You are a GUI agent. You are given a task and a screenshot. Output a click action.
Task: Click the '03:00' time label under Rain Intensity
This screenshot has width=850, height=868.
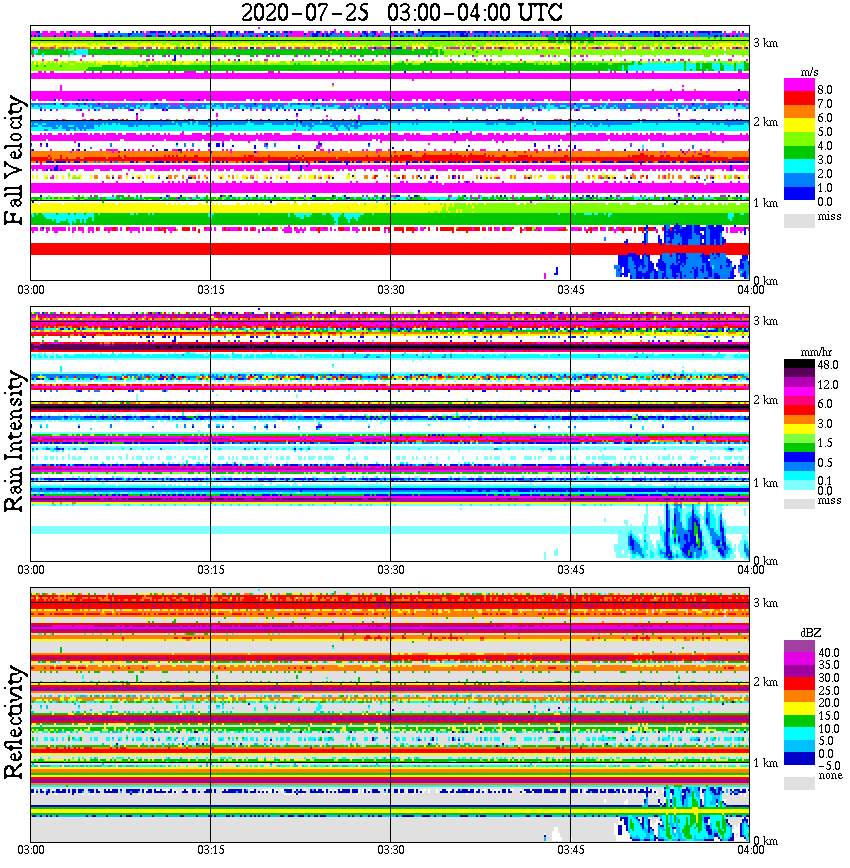coord(30,570)
